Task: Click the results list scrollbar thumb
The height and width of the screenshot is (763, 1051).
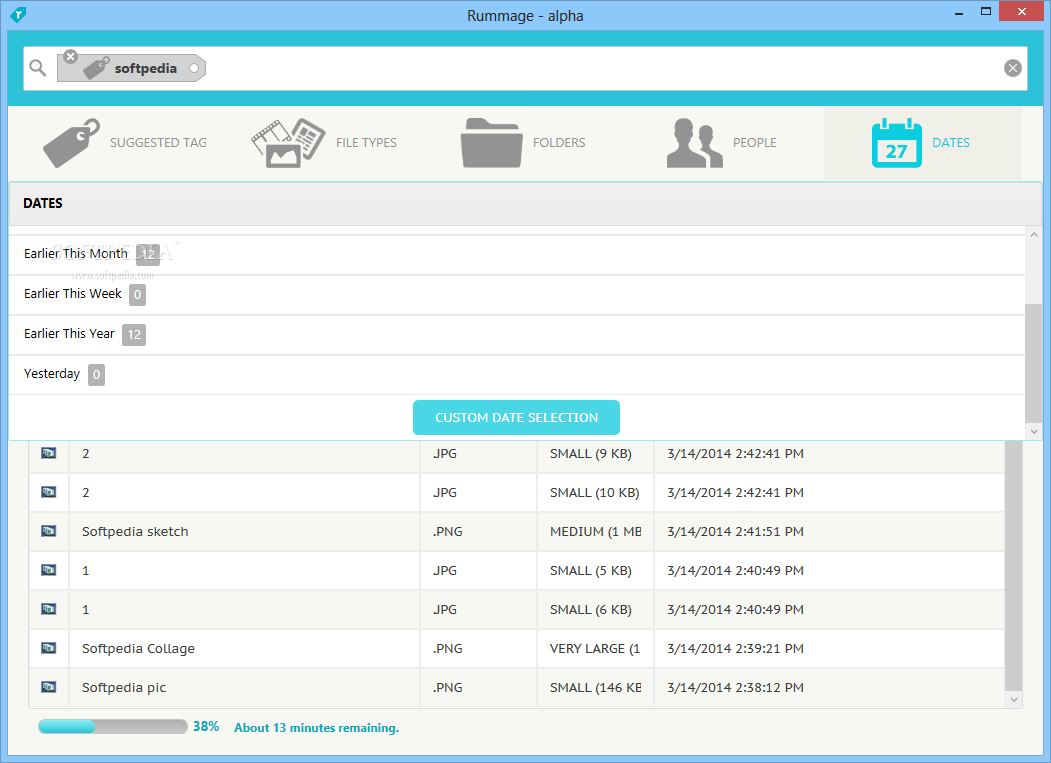Action: 1013,565
